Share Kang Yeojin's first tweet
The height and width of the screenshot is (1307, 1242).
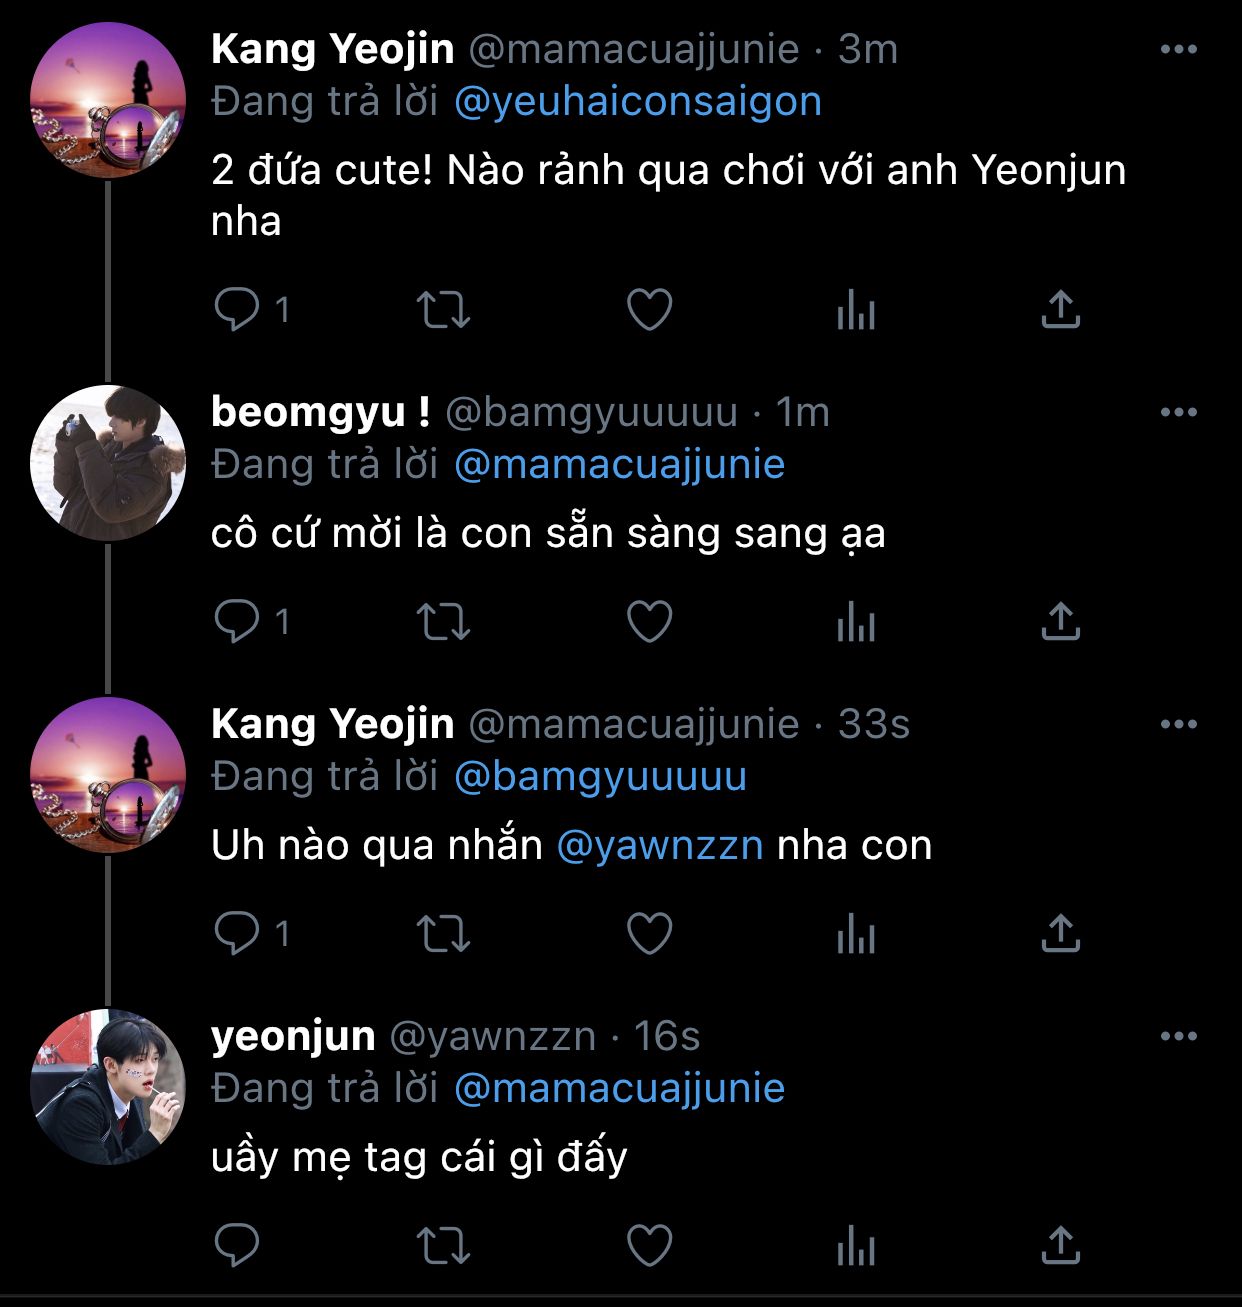[x=1060, y=310]
